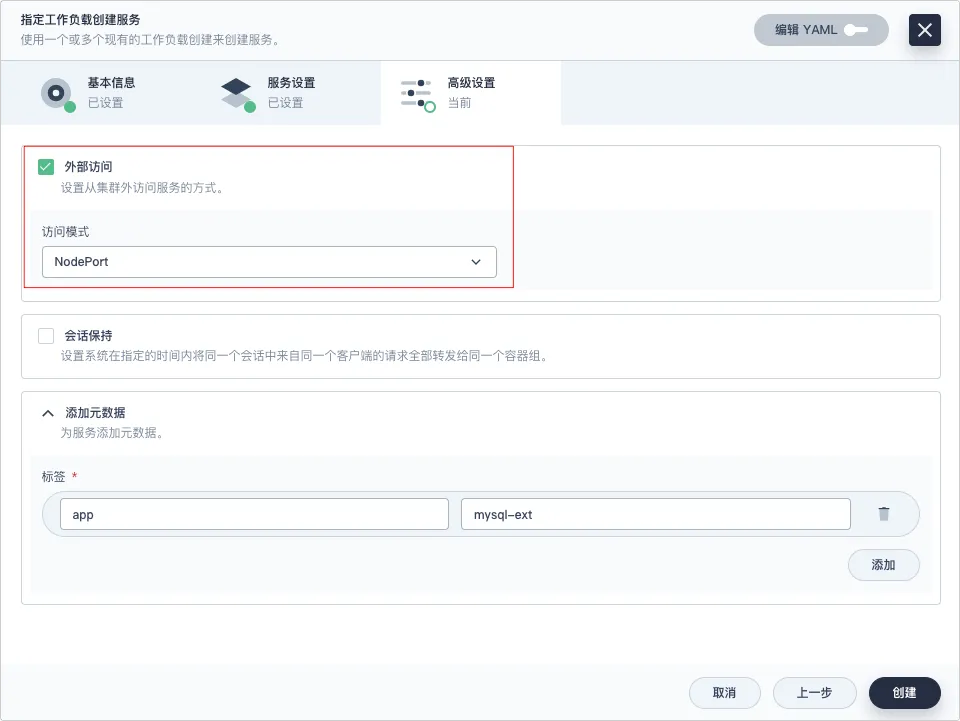Click the 会话保持 label text
The height and width of the screenshot is (721, 960).
[88, 335]
